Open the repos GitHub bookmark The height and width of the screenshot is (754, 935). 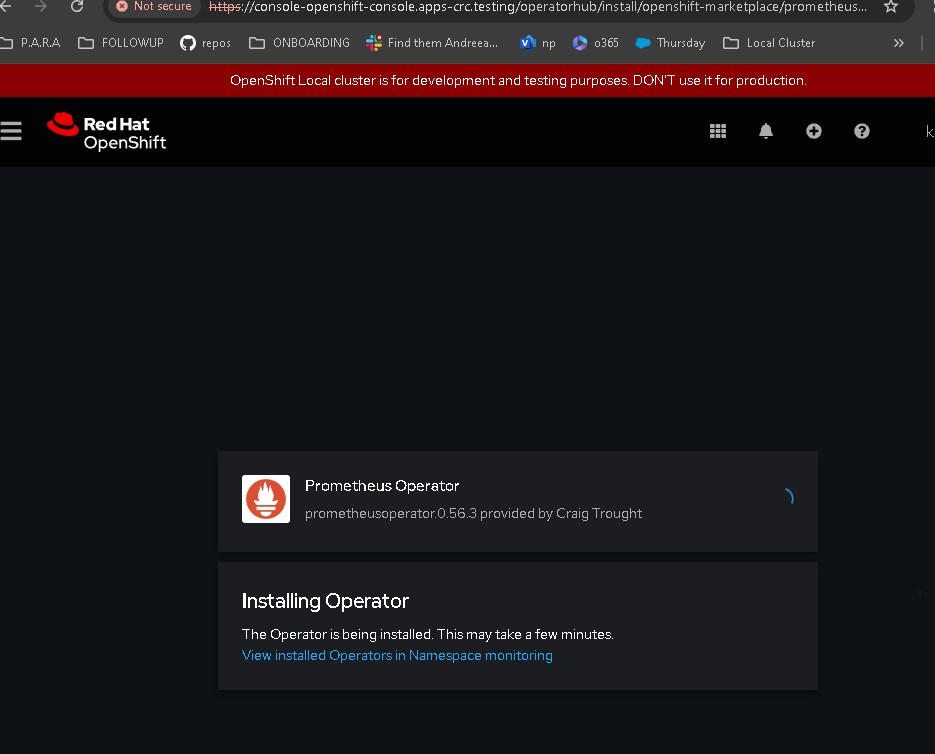click(x=205, y=43)
